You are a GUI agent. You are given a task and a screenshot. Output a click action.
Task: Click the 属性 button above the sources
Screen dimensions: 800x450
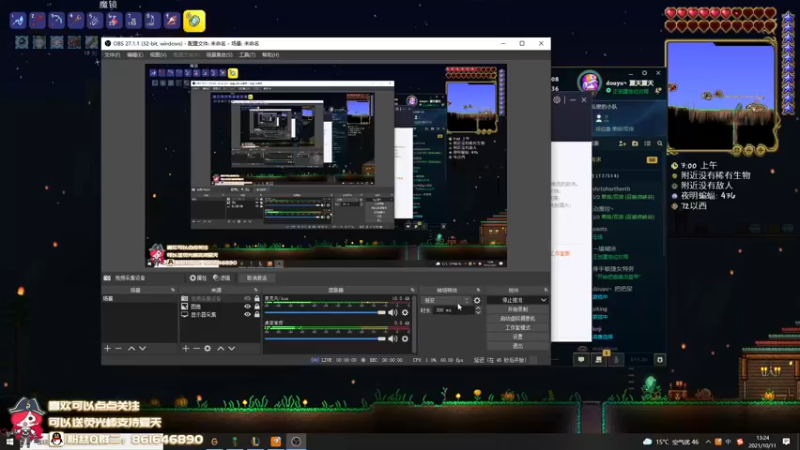point(198,278)
